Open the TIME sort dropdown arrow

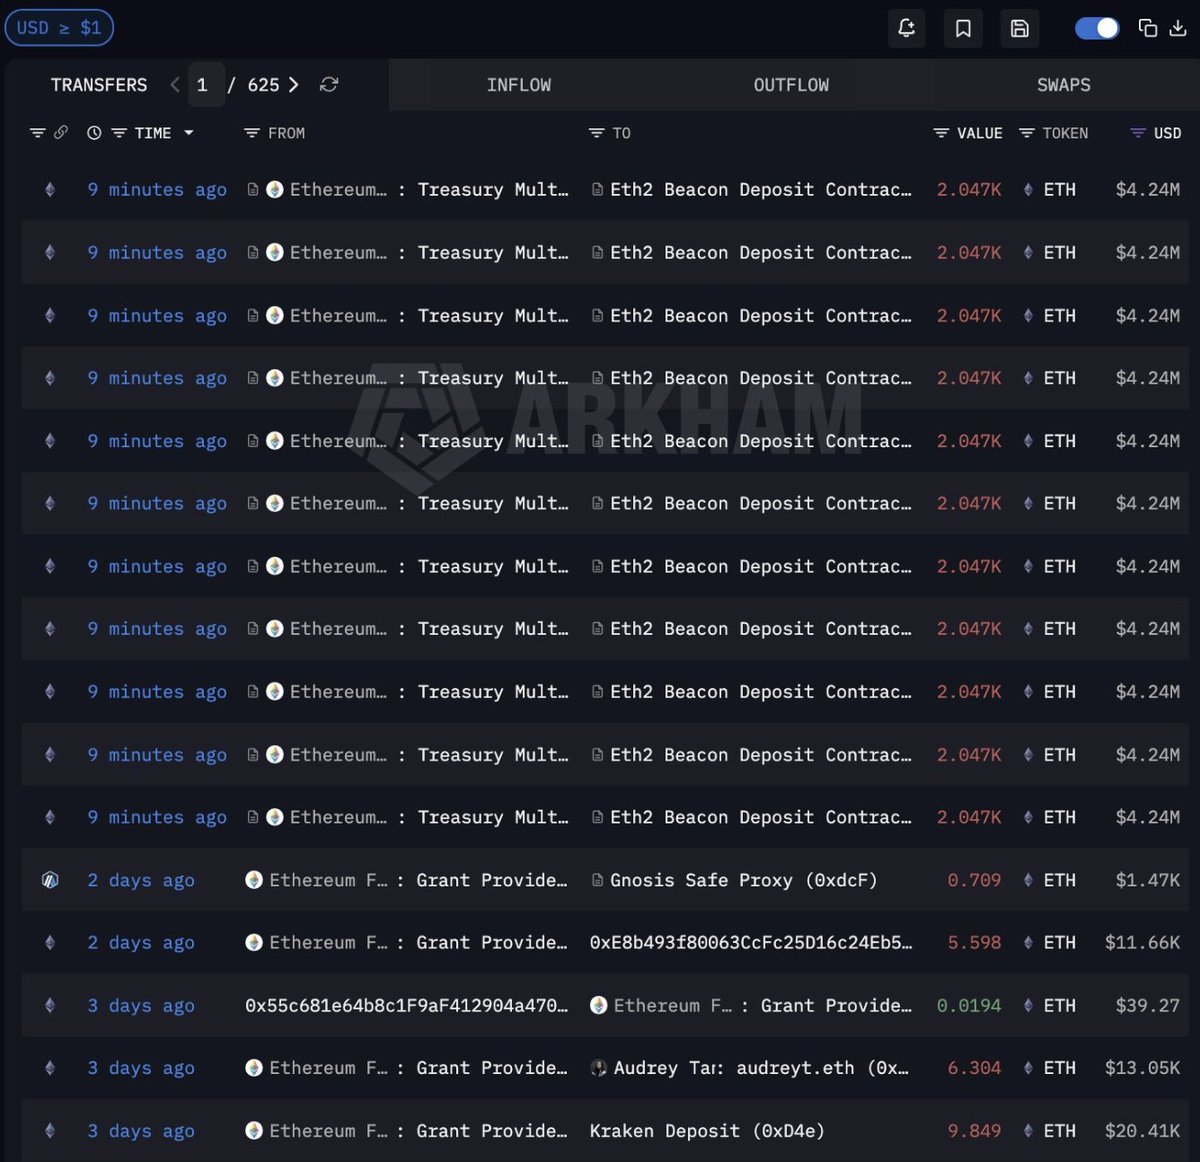tap(188, 133)
